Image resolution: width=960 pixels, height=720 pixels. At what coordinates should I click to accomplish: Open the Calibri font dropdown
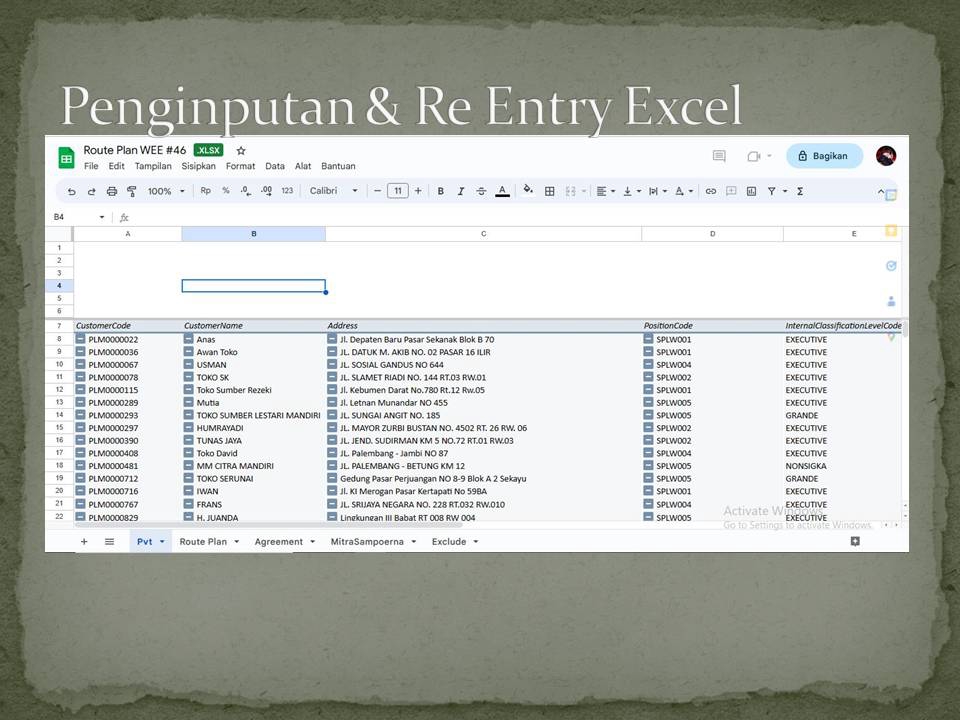pyautogui.click(x=333, y=191)
